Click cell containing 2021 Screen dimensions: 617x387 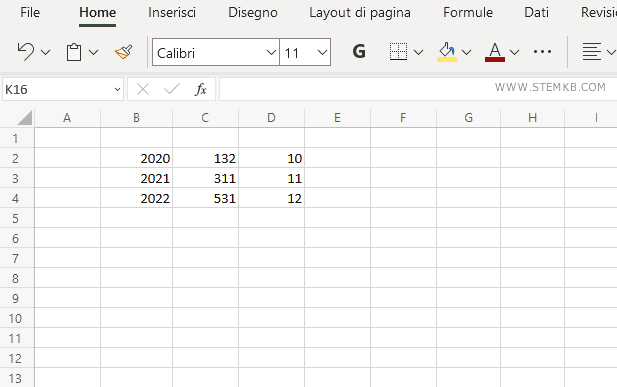point(136,178)
